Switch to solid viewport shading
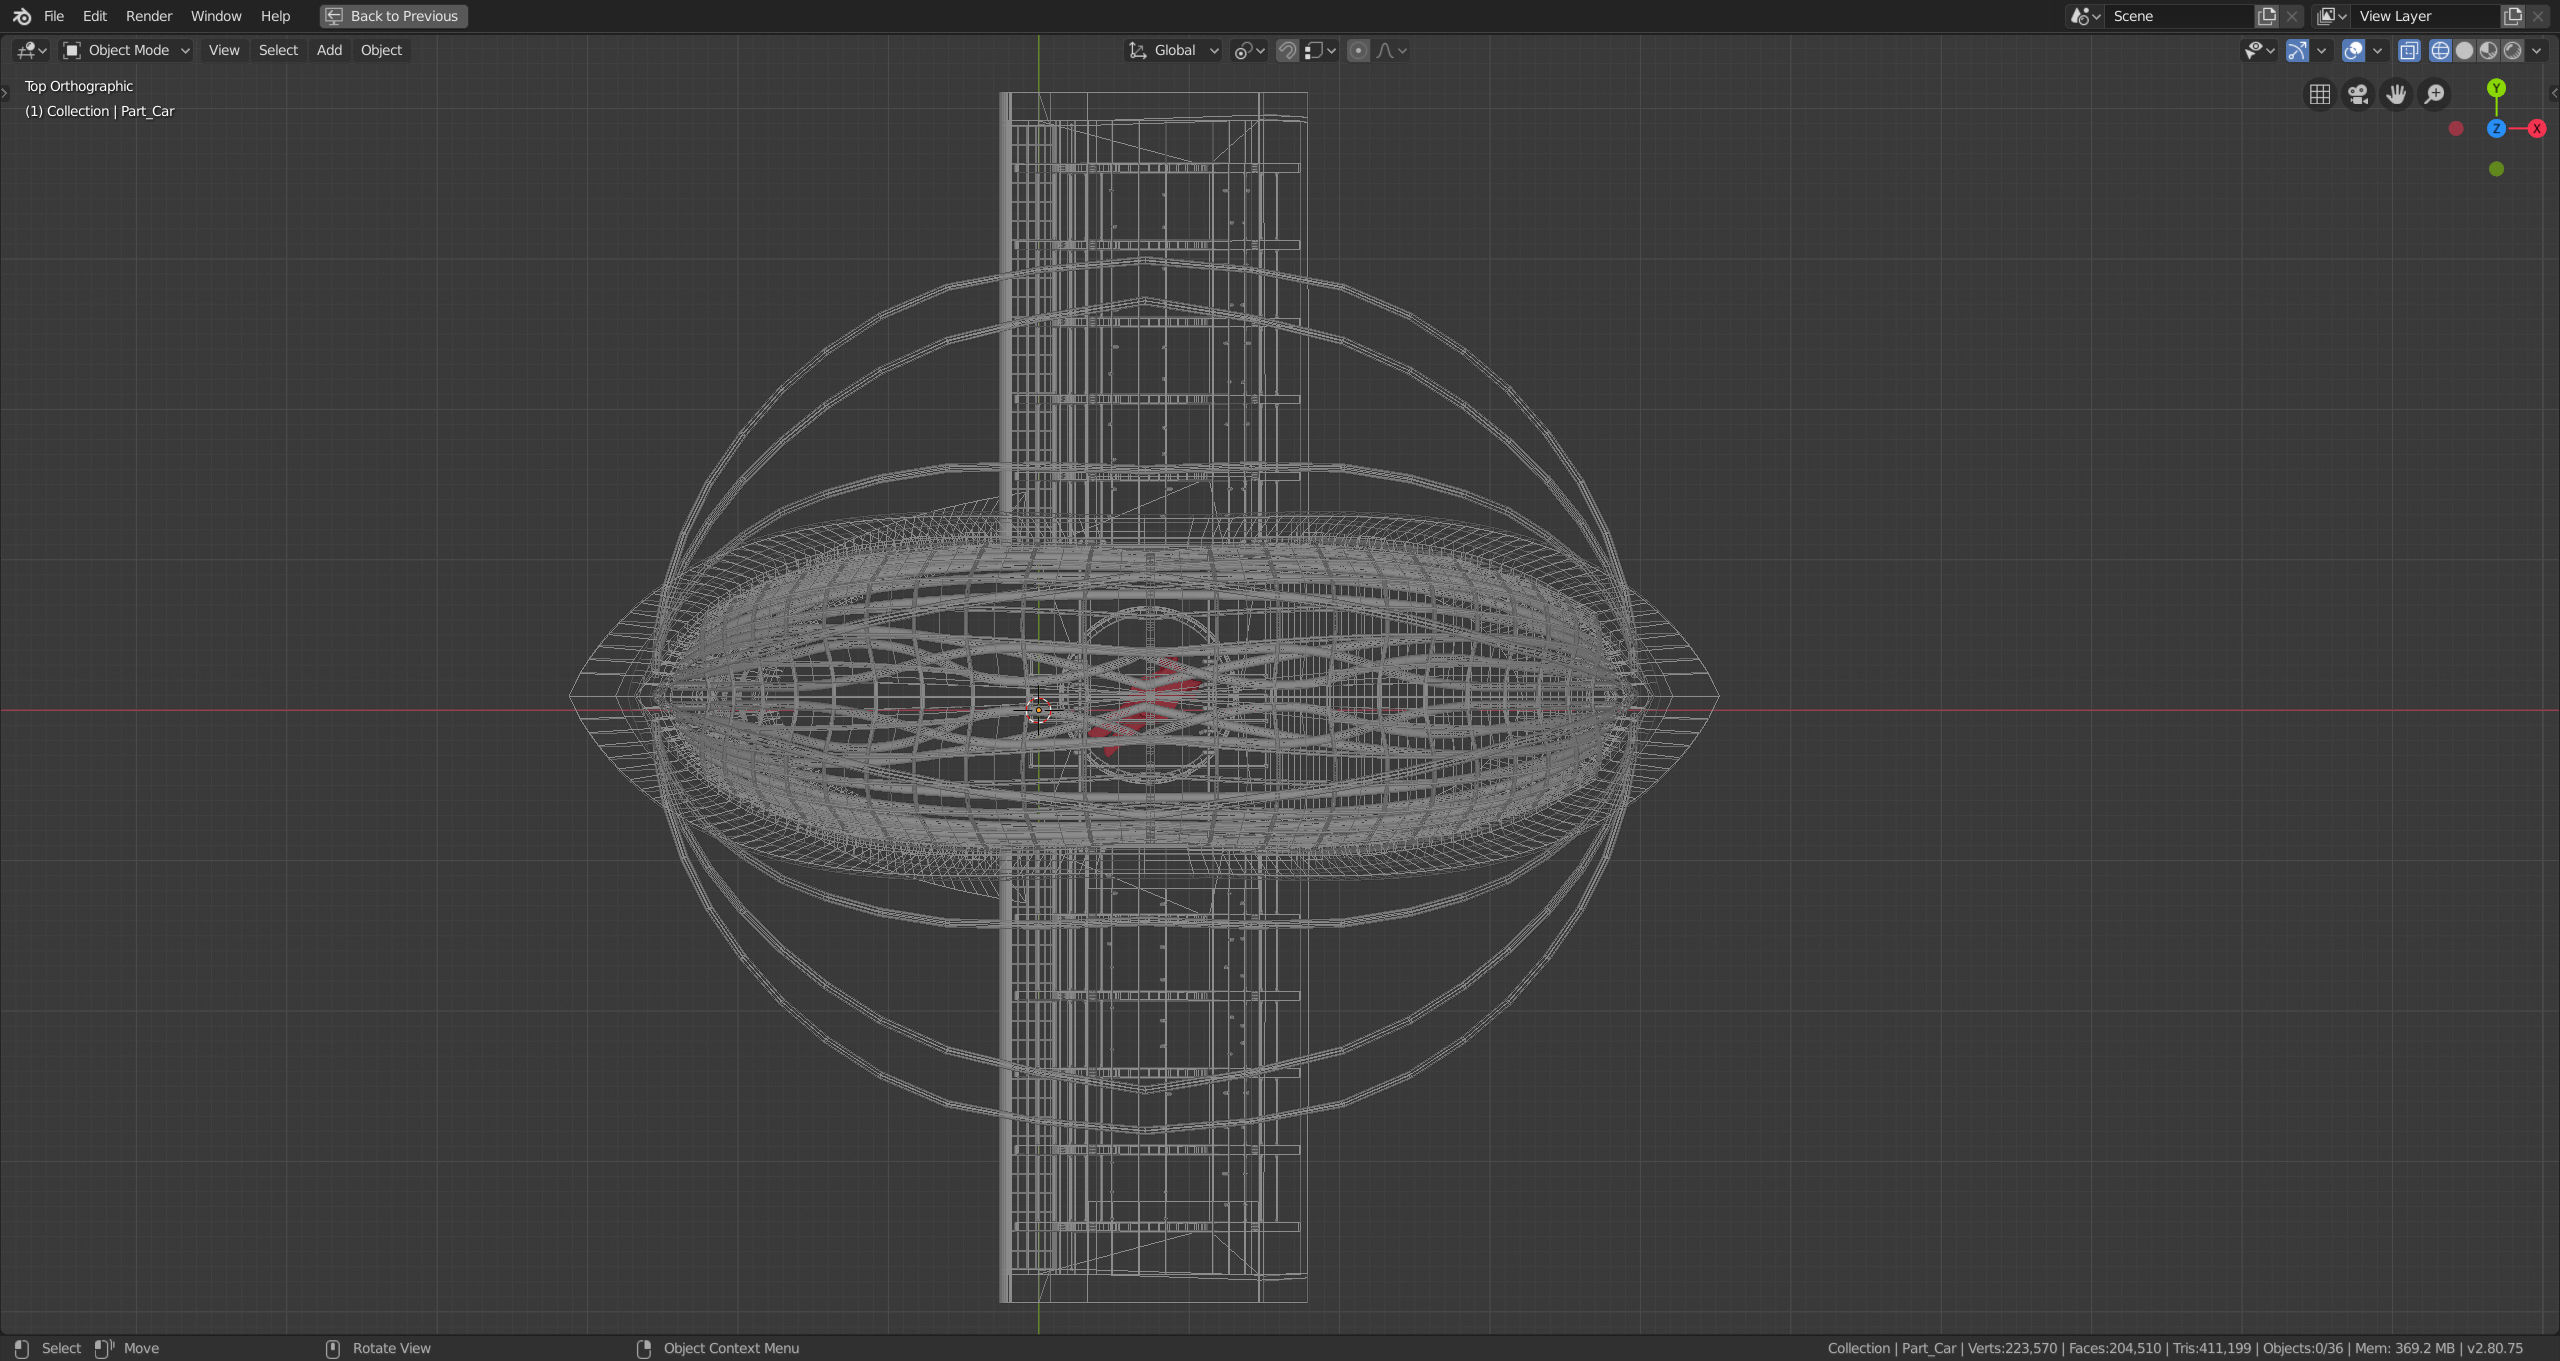This screenshot has height=1361, width=2560. [x=2464, y=50]
